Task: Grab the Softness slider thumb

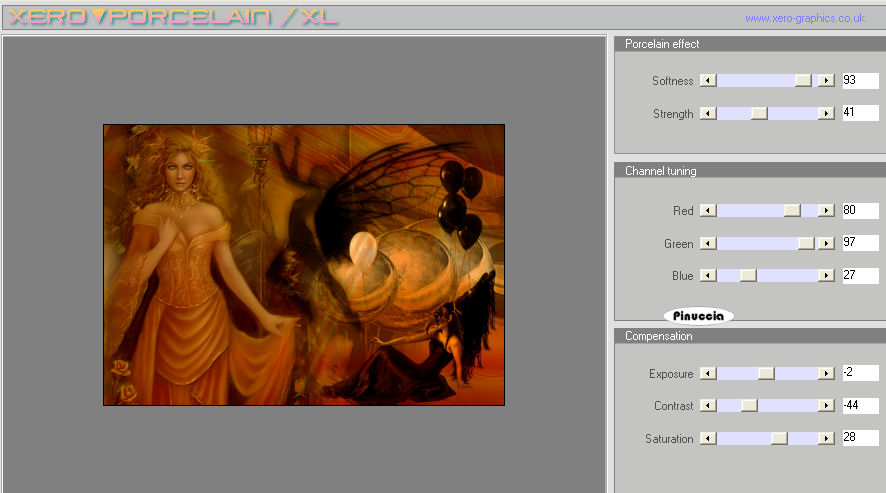Action: 803,80
